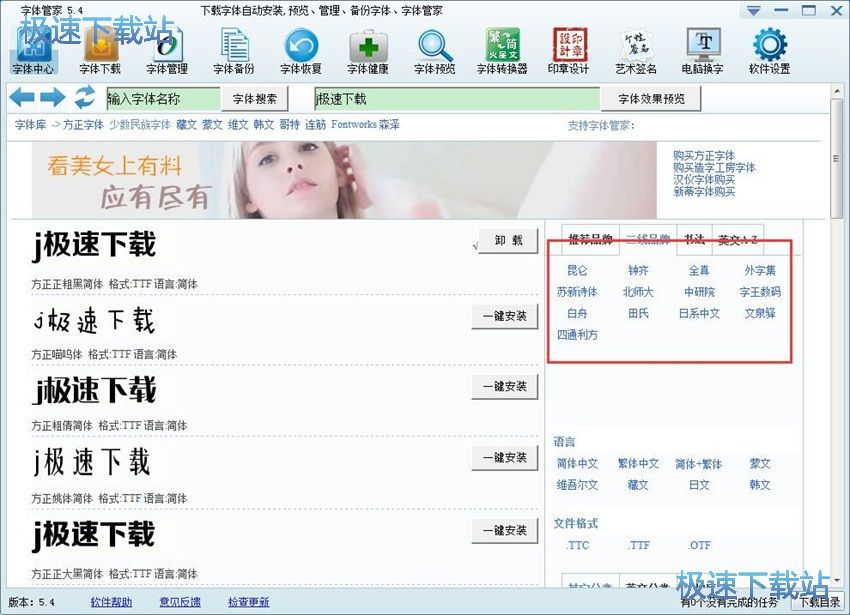Click the 下载目录 button

pyautogui.click(x=820, y=602)
